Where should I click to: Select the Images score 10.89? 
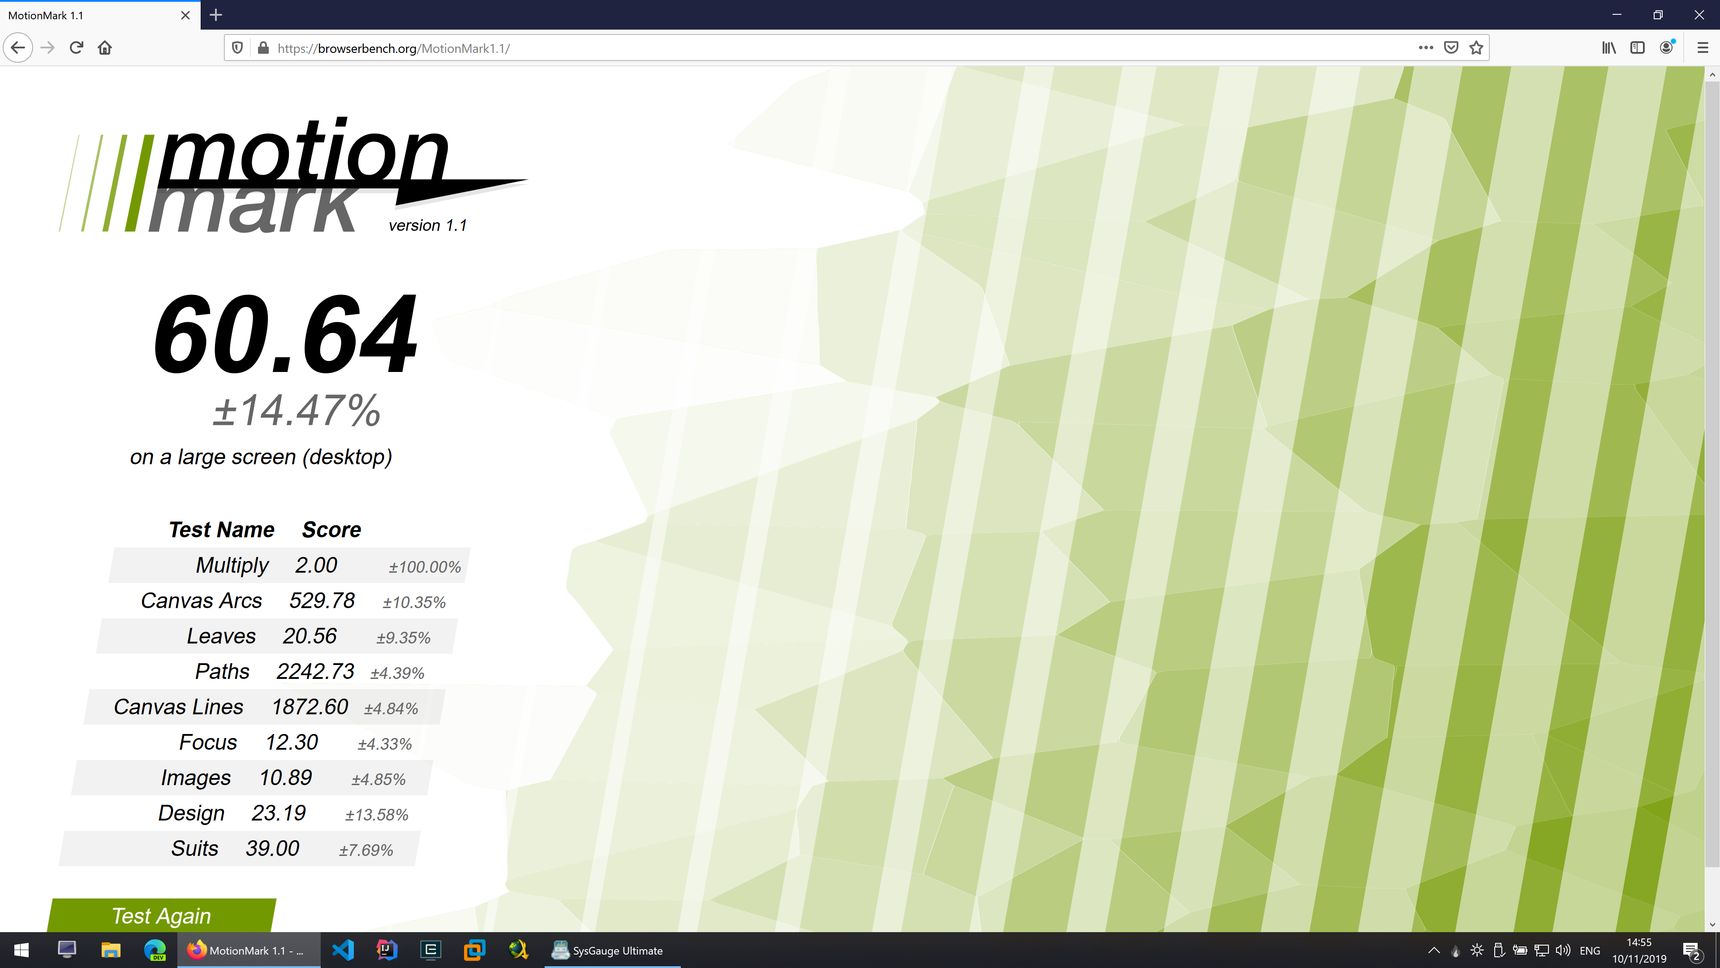point(286,777)
